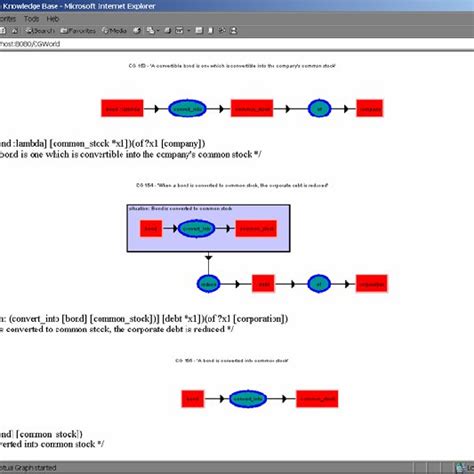
Task: Click the Print icon in toolbar
Action: pos(168,31)
